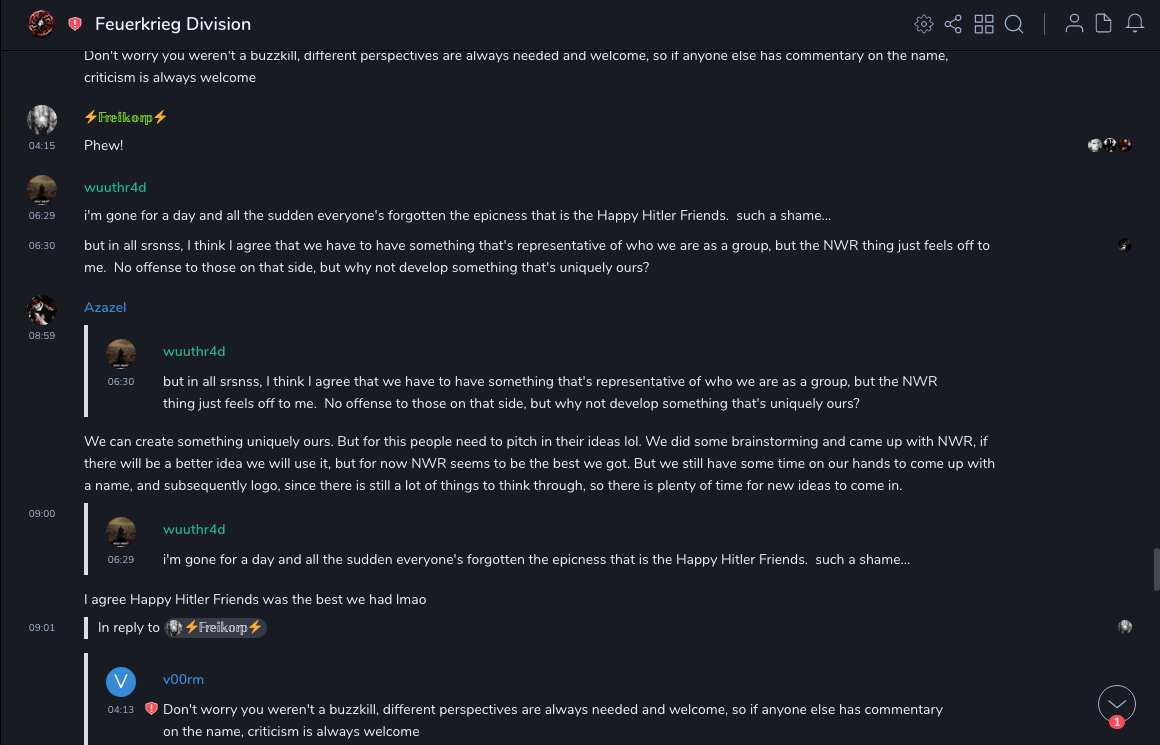
Task: Click the vertical scrollbar thumb
Action: [x=1156, y=569]
